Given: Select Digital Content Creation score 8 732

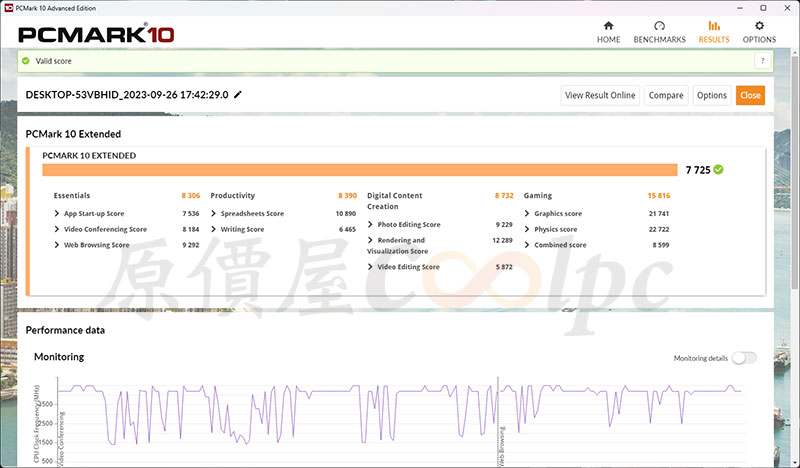Looking at the screenshot, I should 504,195.
